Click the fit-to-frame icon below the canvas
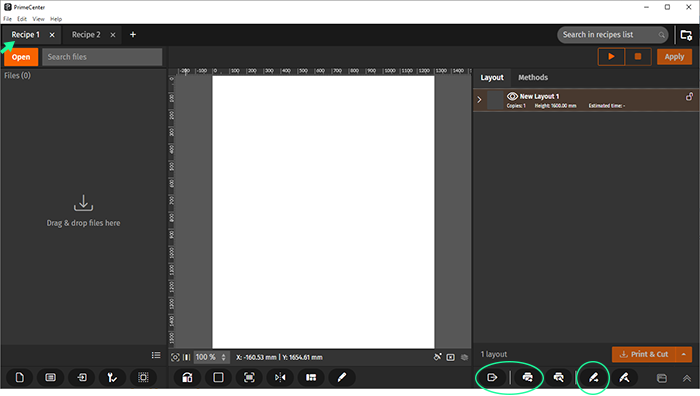The width and height of the screenshot is (700, 396). point(249,378)
